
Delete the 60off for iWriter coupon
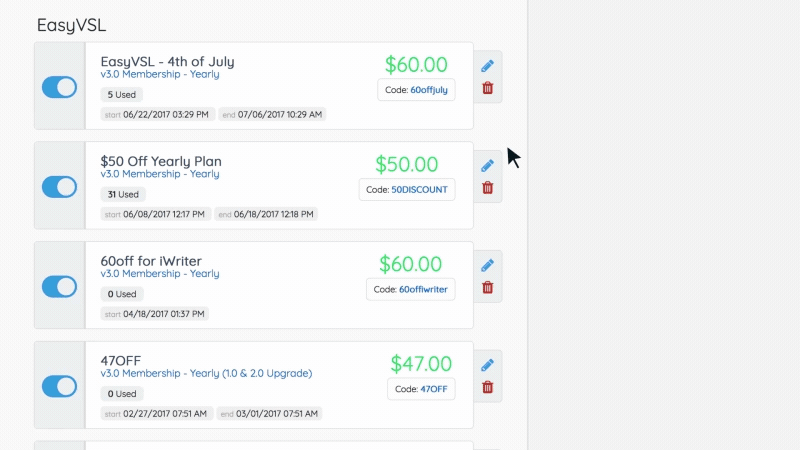[488, 287]
